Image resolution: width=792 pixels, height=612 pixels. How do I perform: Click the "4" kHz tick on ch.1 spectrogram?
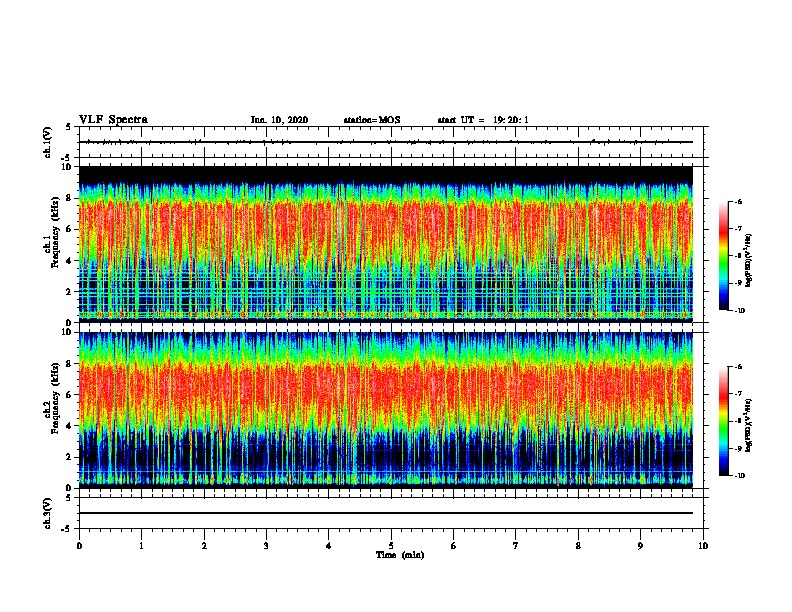[69, 261]
